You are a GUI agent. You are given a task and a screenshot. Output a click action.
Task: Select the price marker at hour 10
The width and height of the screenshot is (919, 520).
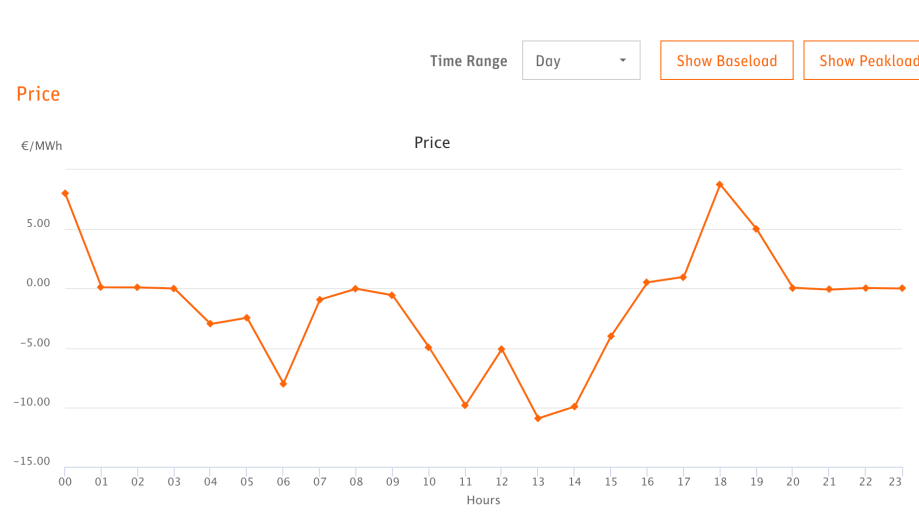click(x=429, y=347)
